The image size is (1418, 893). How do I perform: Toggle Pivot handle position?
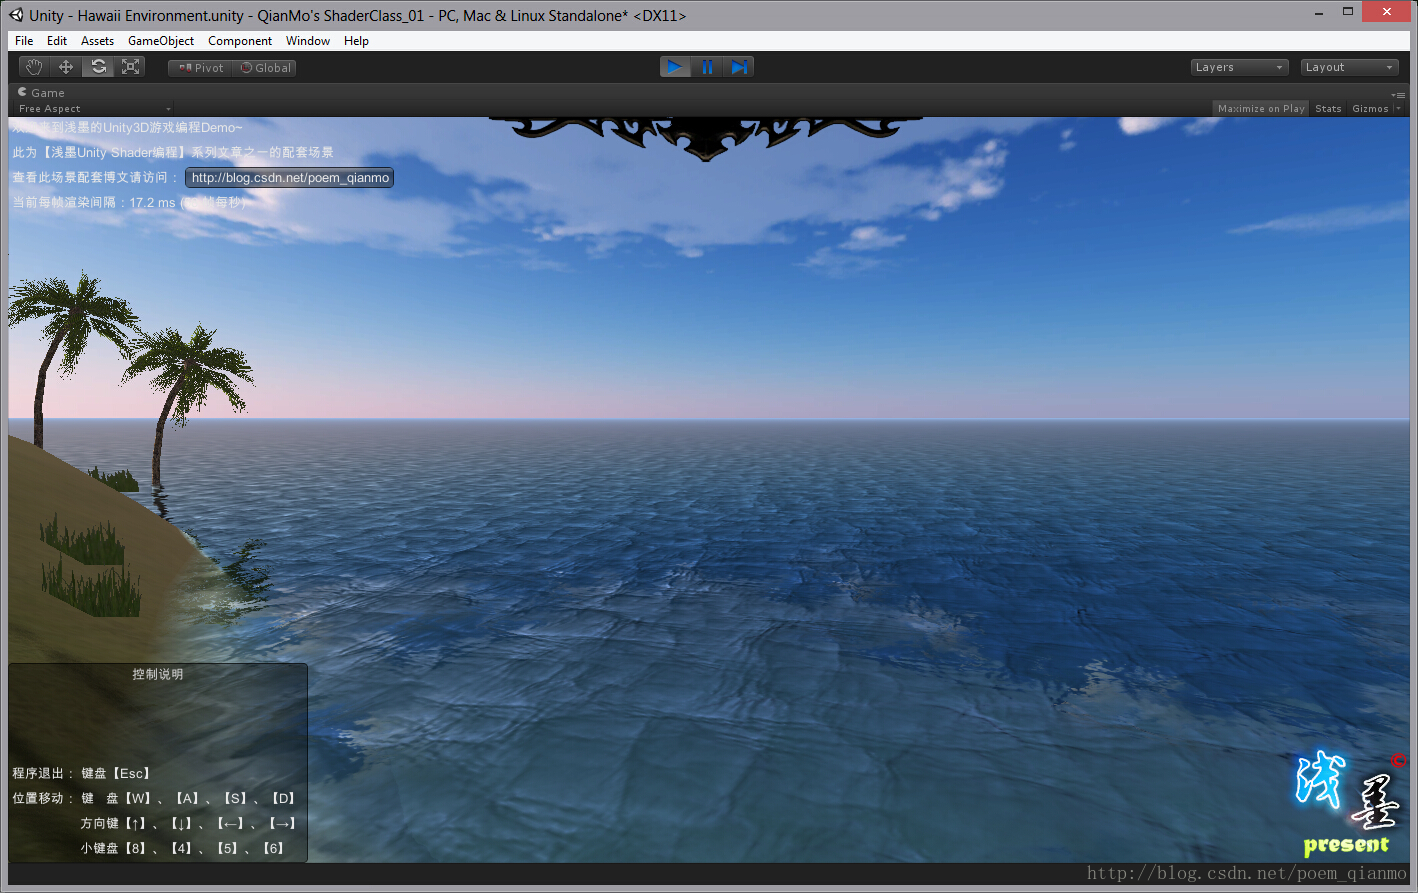[x=200, y=68]
